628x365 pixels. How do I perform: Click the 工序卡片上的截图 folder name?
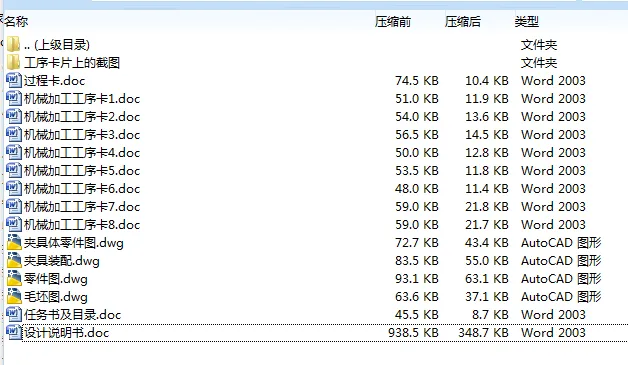click(x=72, y=63)
